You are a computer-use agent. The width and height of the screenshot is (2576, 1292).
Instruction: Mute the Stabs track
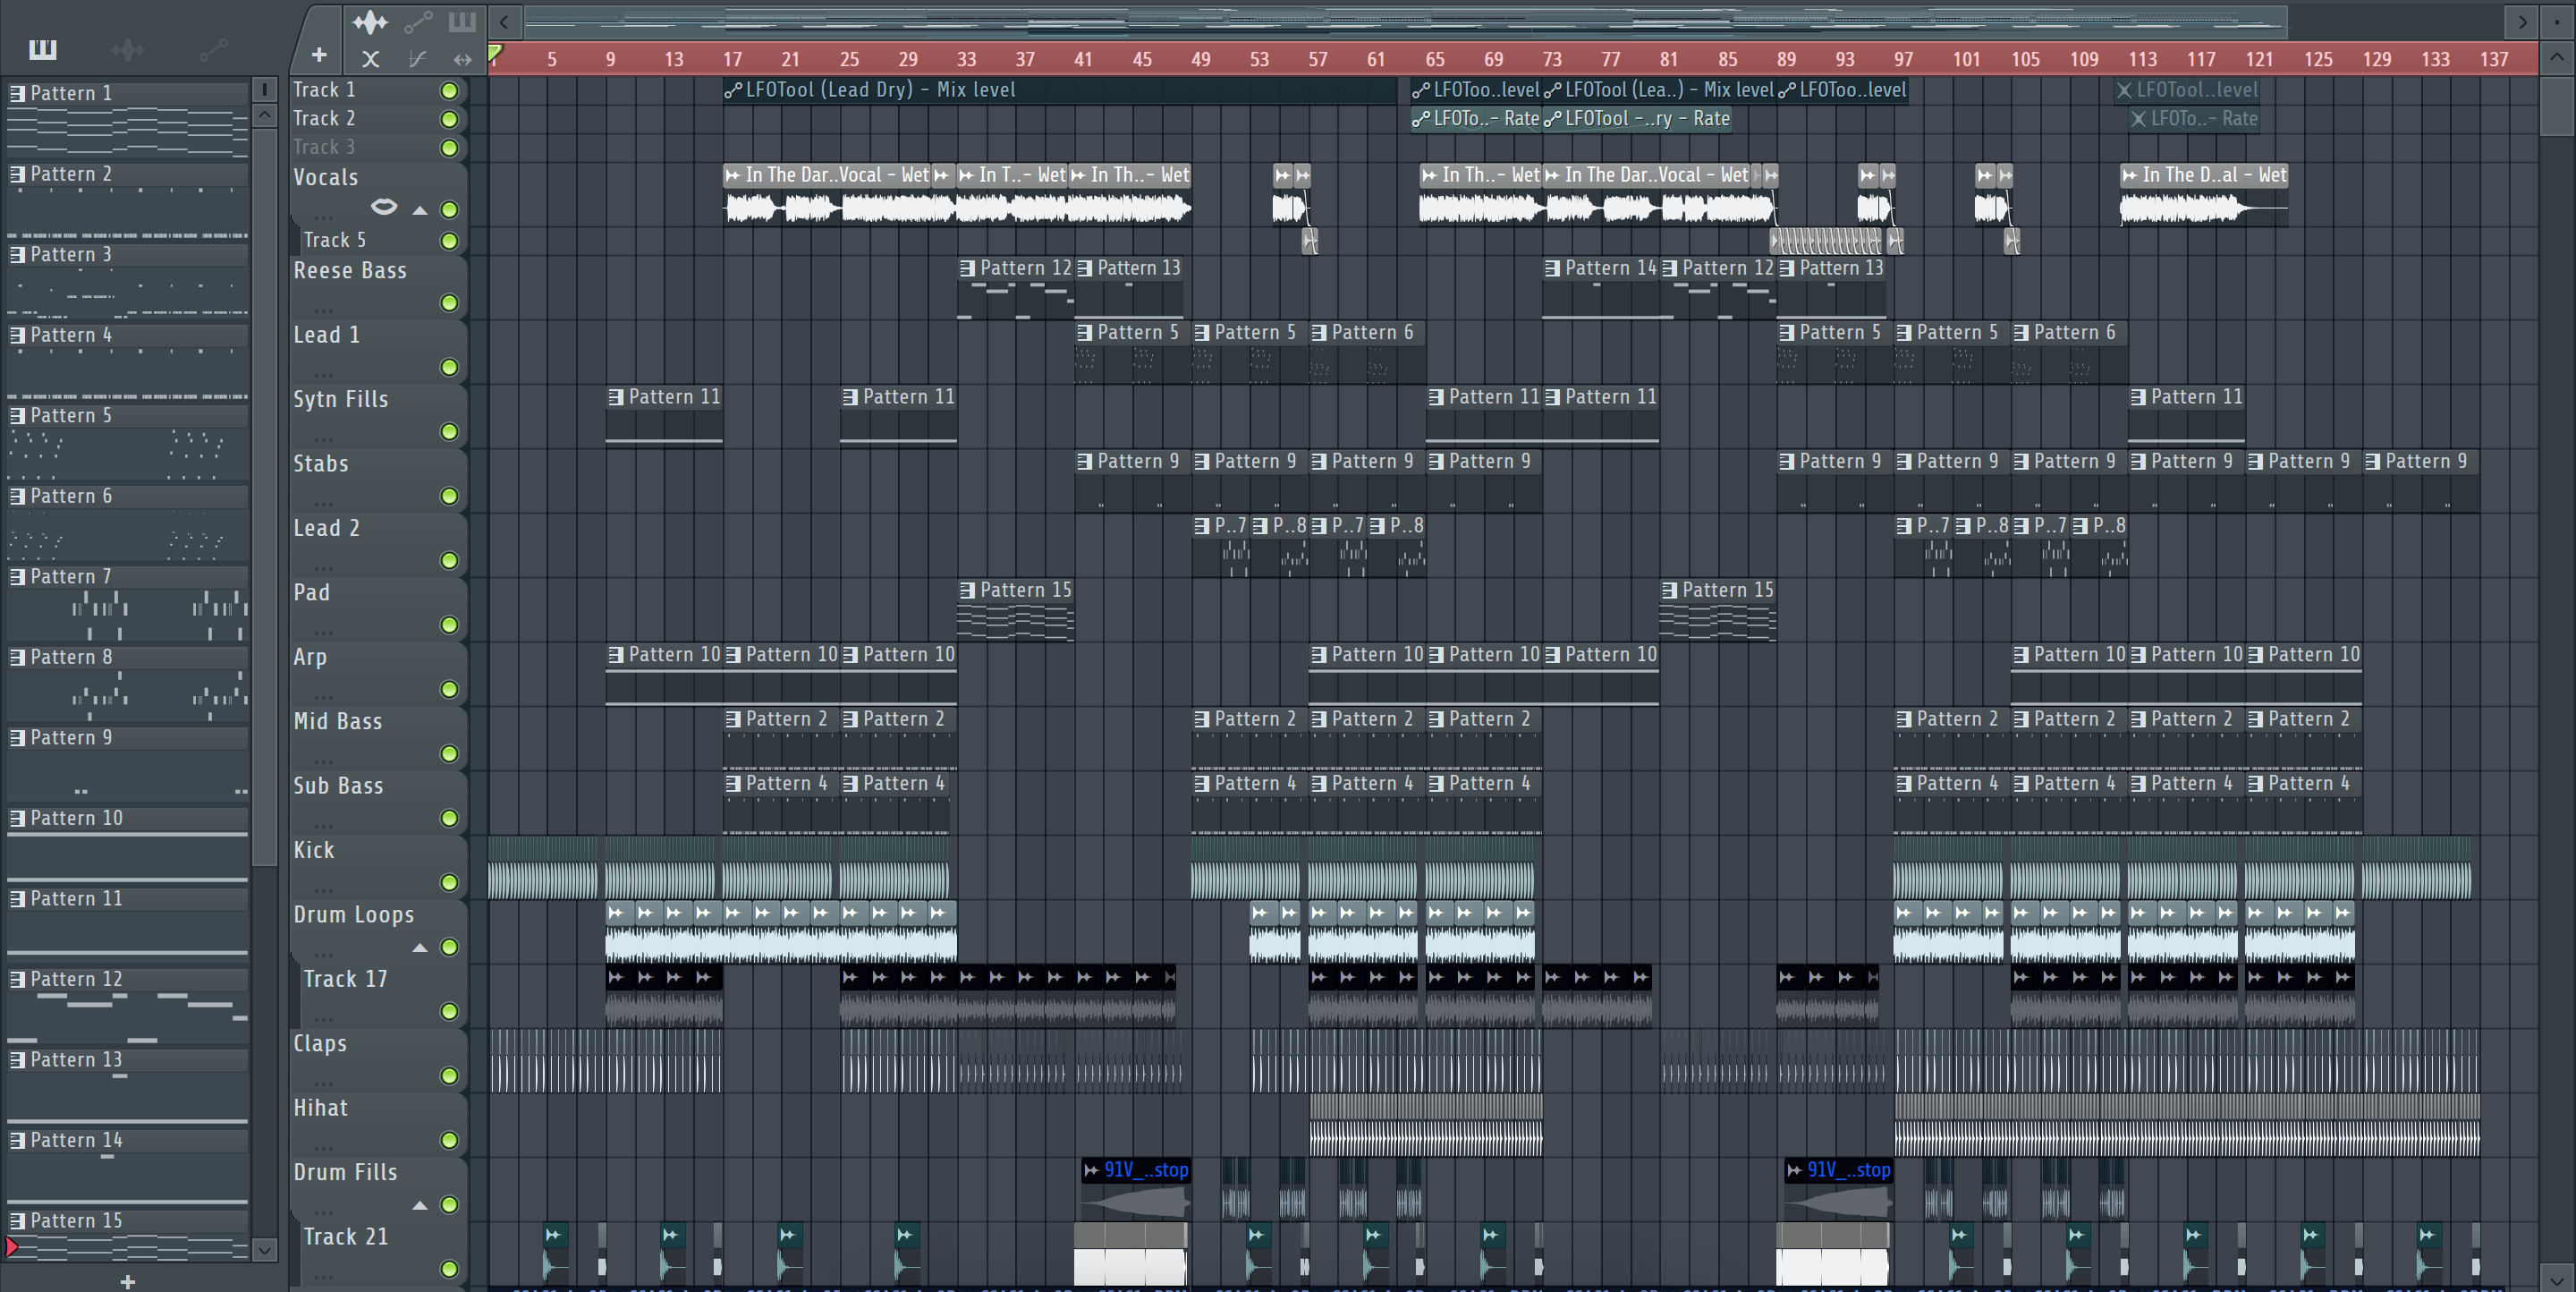coord(449,496)
